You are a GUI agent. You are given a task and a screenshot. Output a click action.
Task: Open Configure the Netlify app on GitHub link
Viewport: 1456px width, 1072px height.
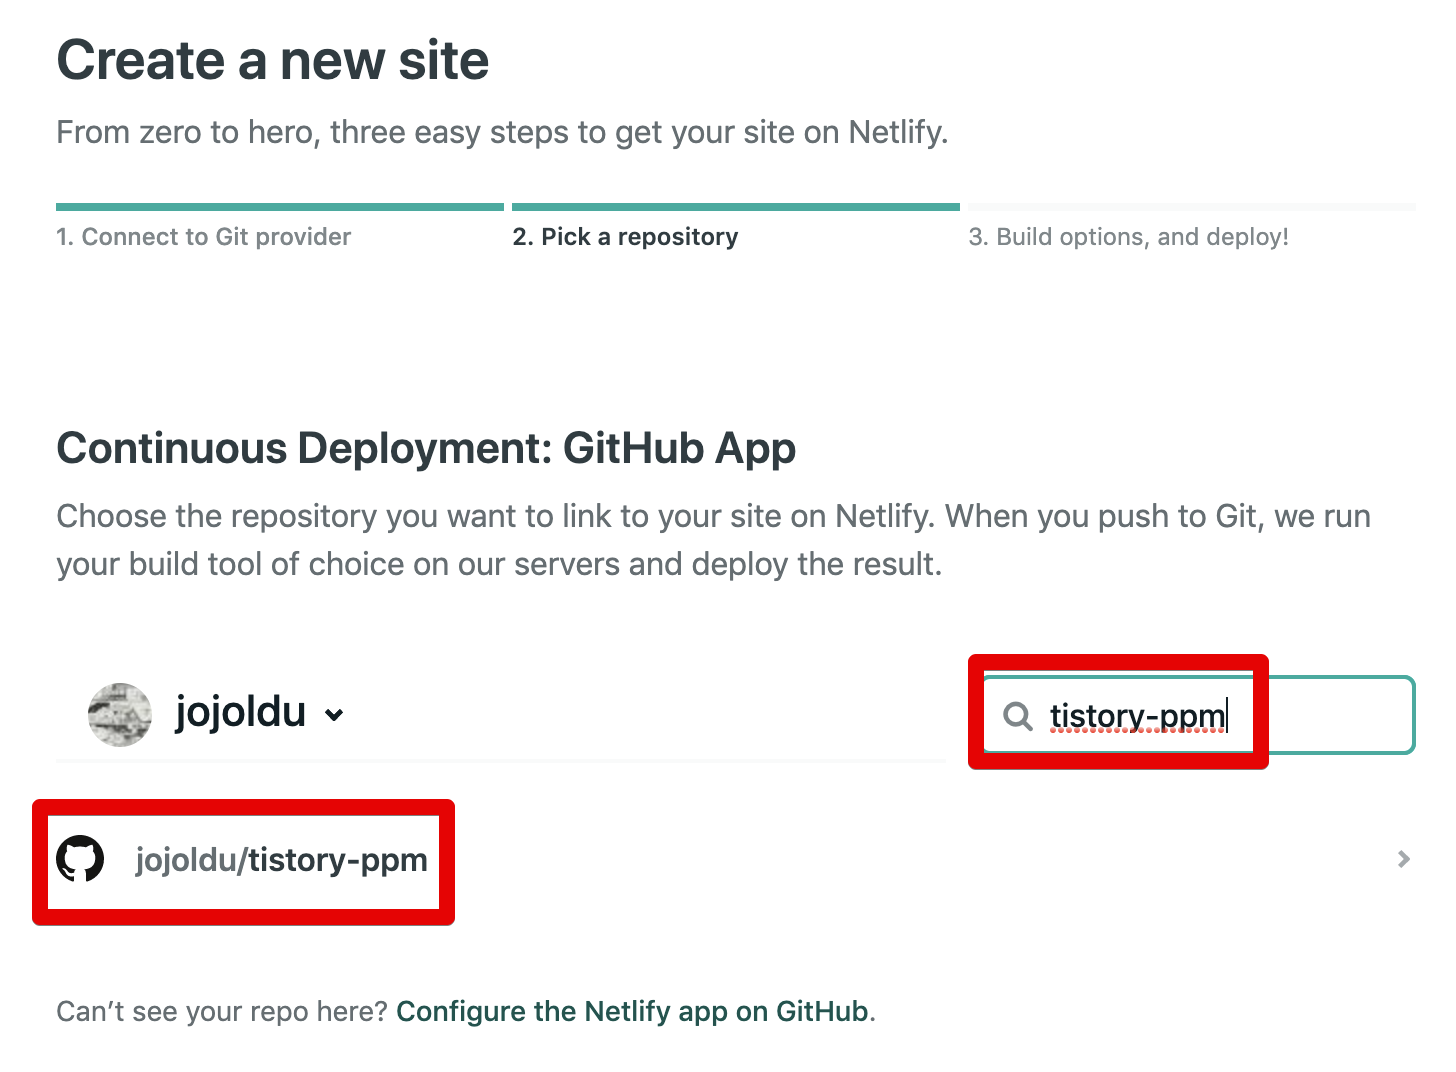pos(632,1011)
